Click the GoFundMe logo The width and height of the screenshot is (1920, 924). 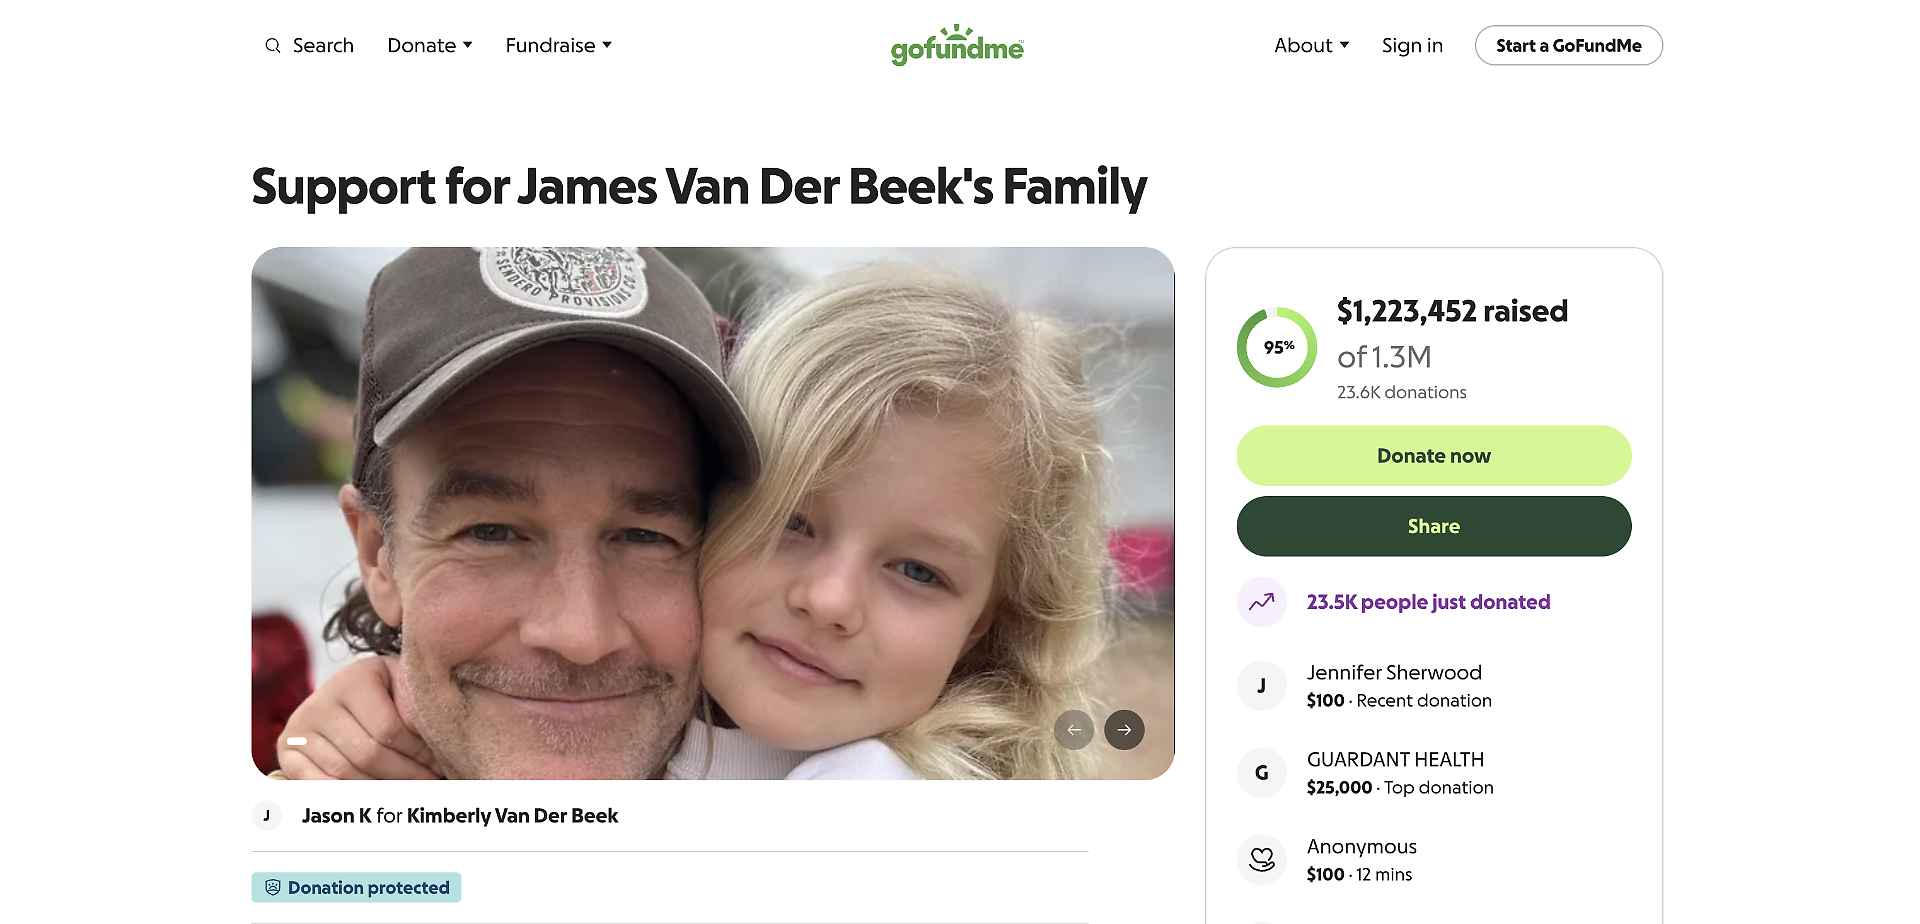click(957, 45)
